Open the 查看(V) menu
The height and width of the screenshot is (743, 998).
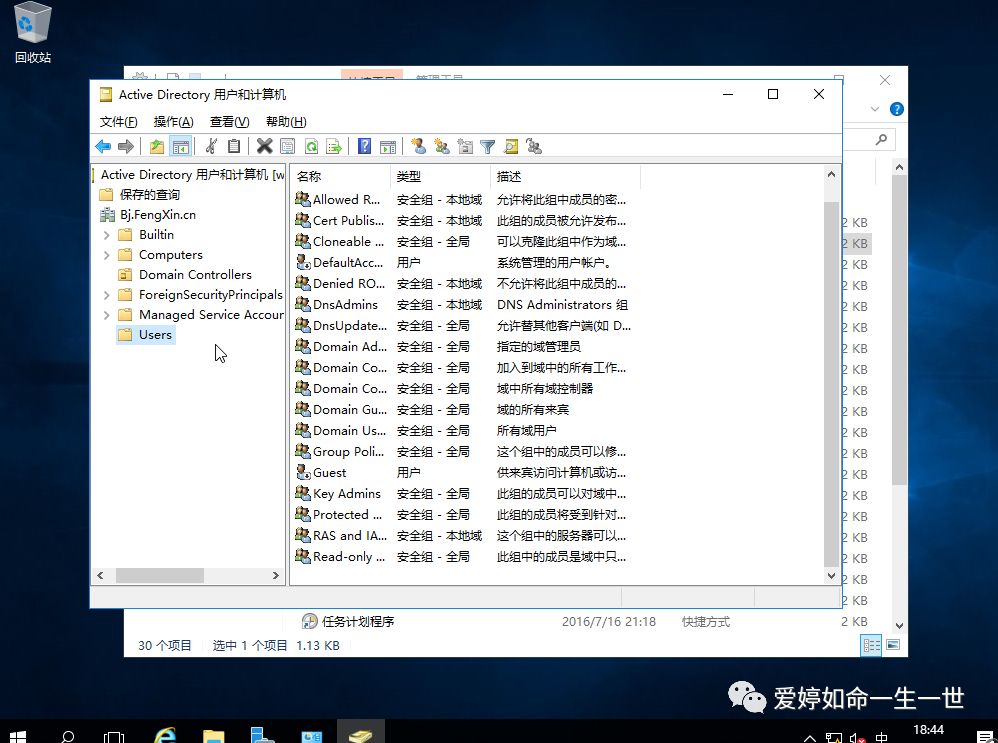229,122
